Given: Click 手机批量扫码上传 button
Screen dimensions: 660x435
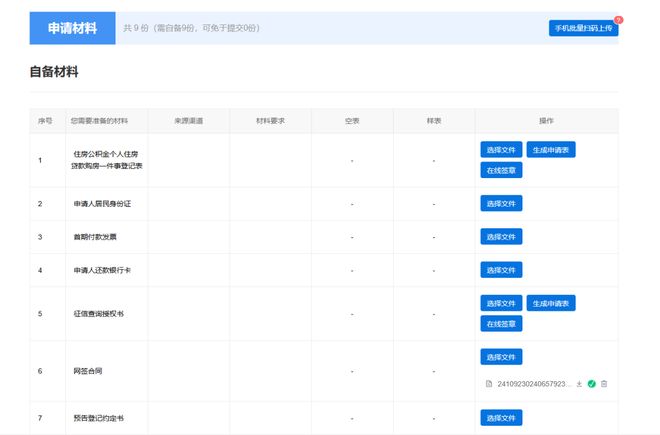Looking at the screenshot, I should [583, 28].
